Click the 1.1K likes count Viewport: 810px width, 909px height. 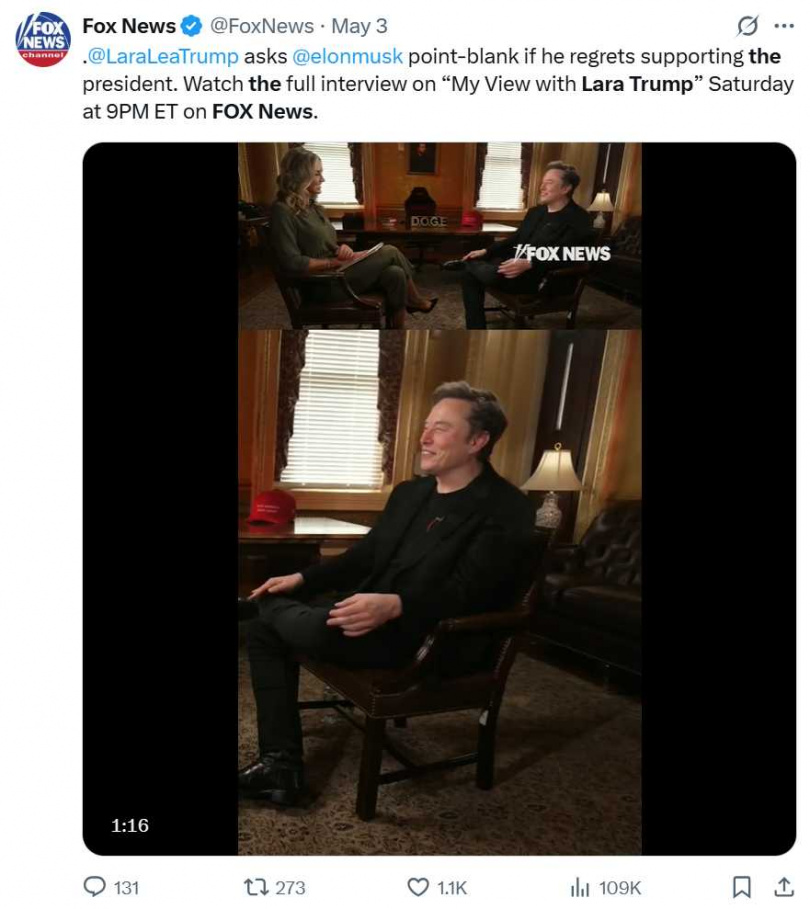tap(452, 887)
